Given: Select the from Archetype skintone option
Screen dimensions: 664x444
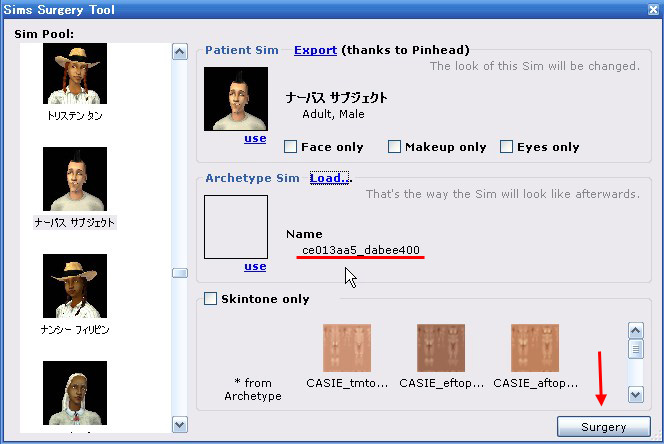Looking at the screenshot, I should point(253,389).
